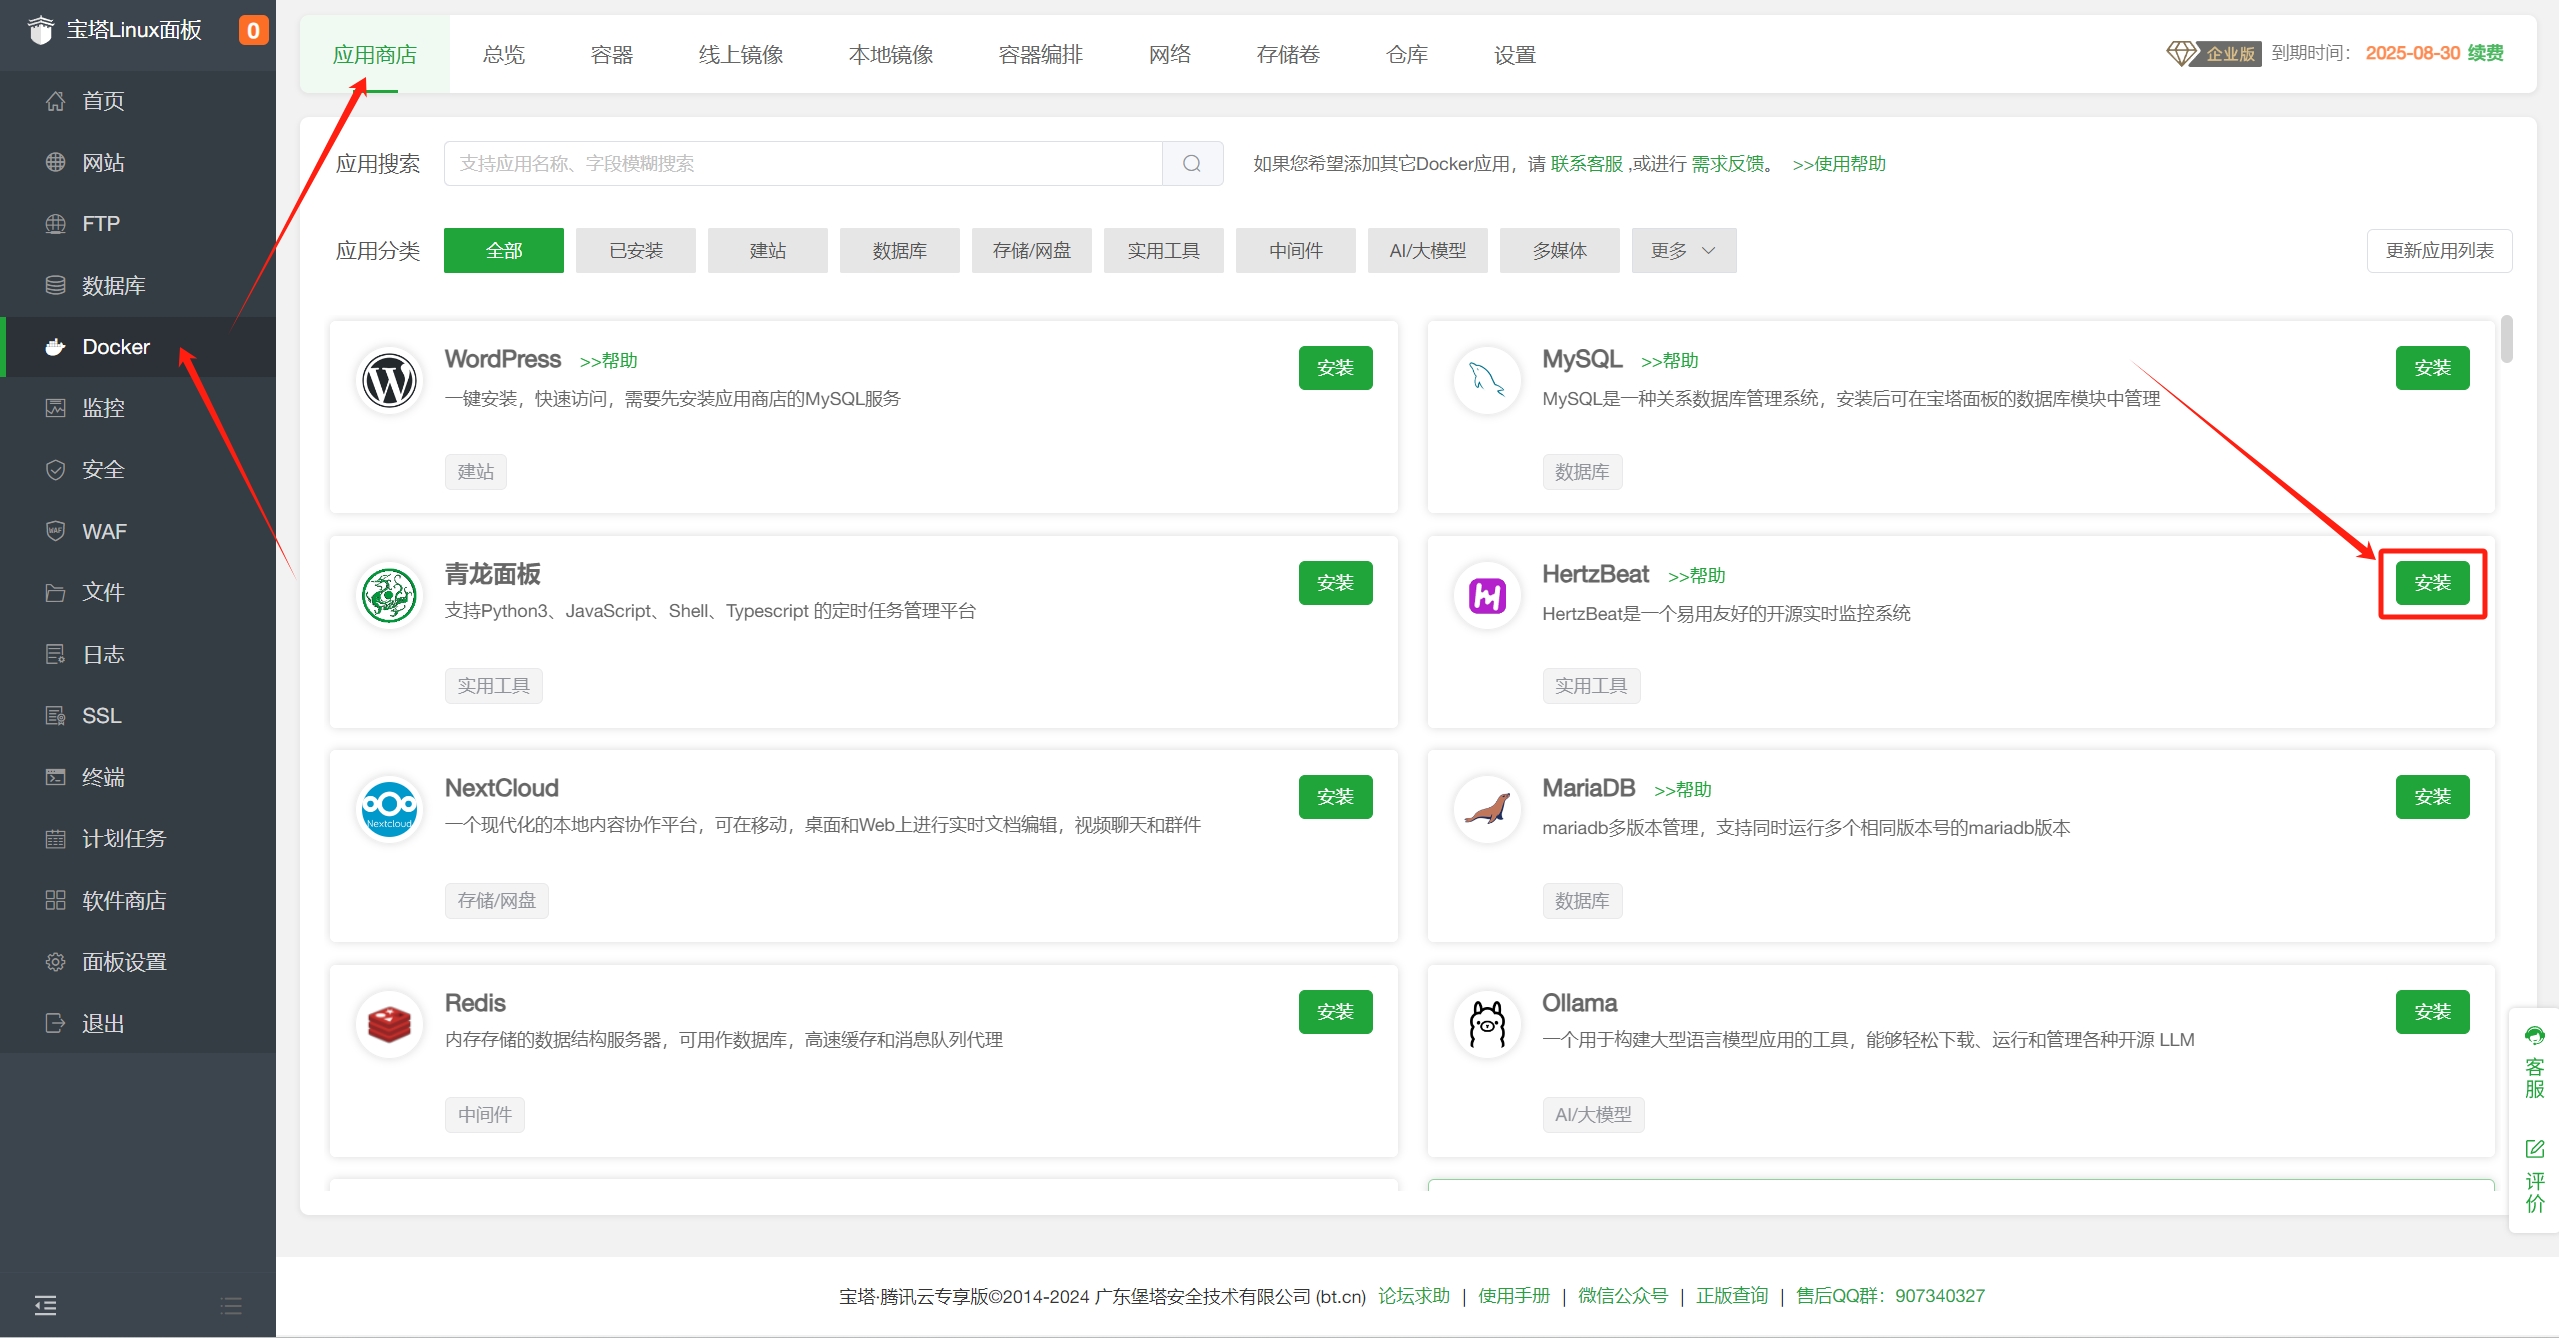
Task: Click the NextCloud app logo
Action: point(389,809)
